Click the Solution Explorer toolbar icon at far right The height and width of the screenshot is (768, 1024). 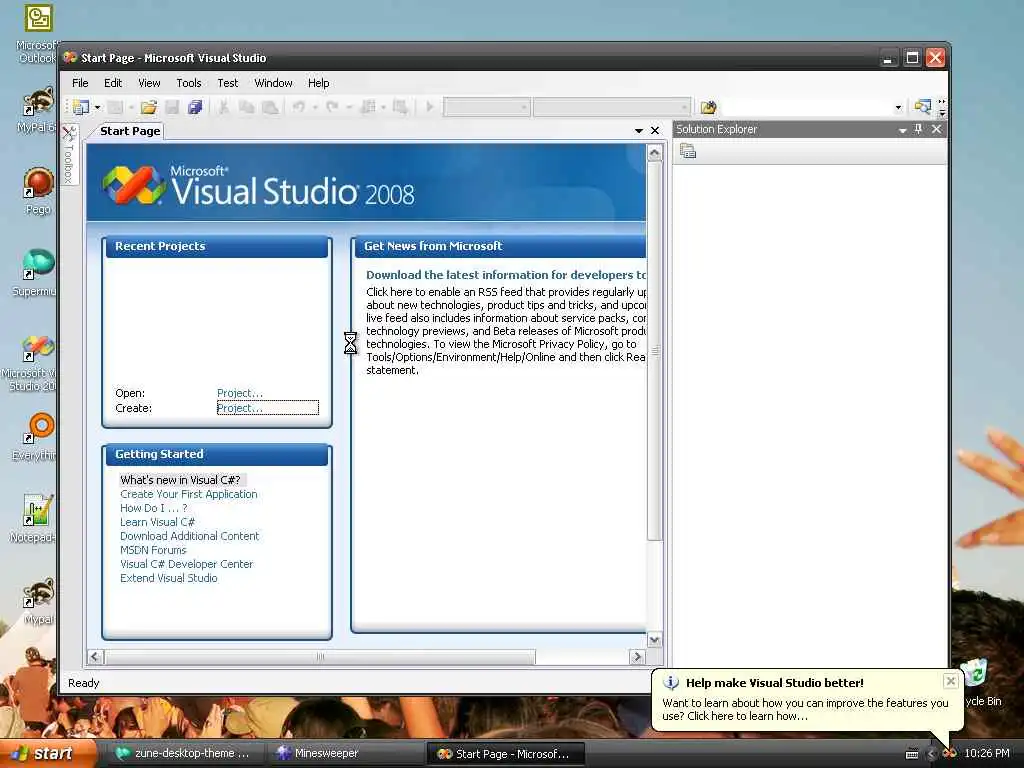923,106
